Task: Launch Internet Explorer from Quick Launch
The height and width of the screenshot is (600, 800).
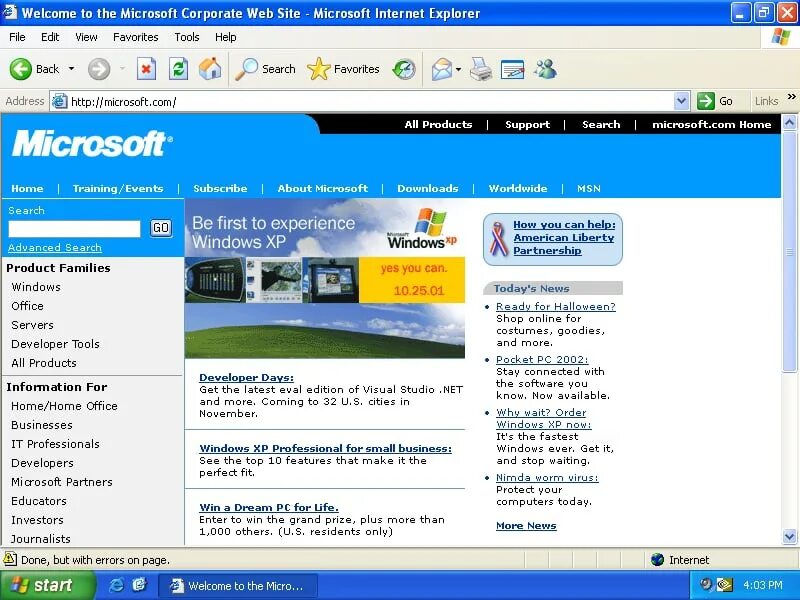Action: pyautogui.click(x=116, y=585)
